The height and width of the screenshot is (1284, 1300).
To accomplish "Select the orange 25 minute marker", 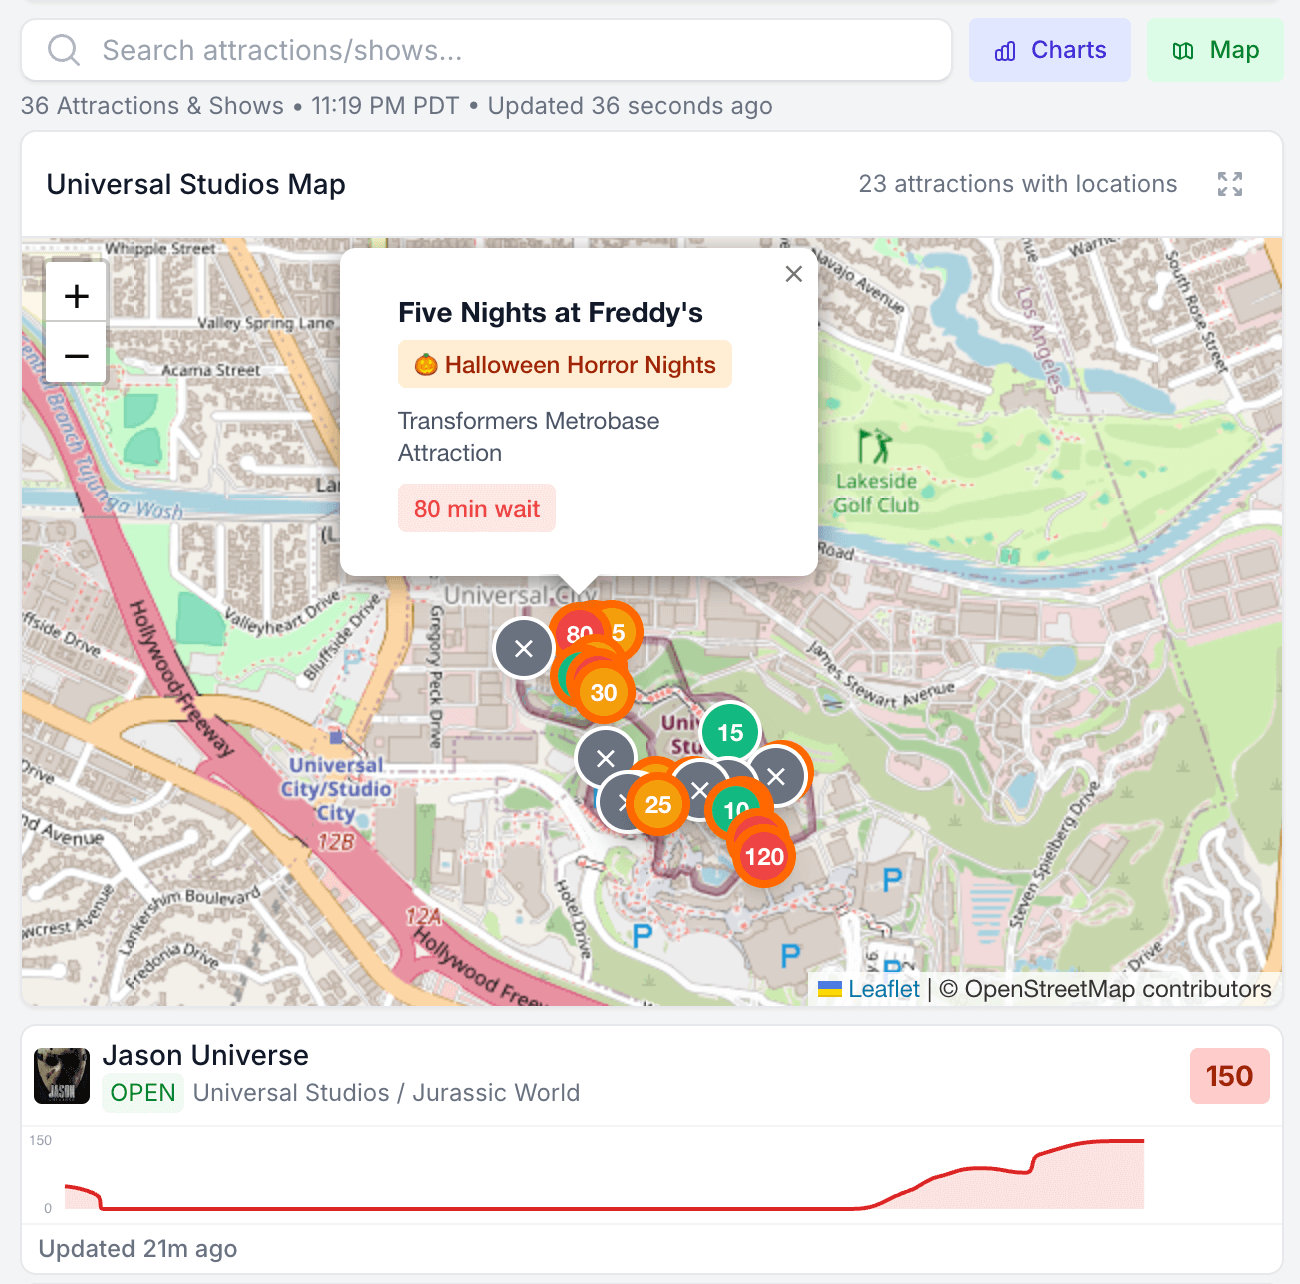I will click(x=658, y=804).
